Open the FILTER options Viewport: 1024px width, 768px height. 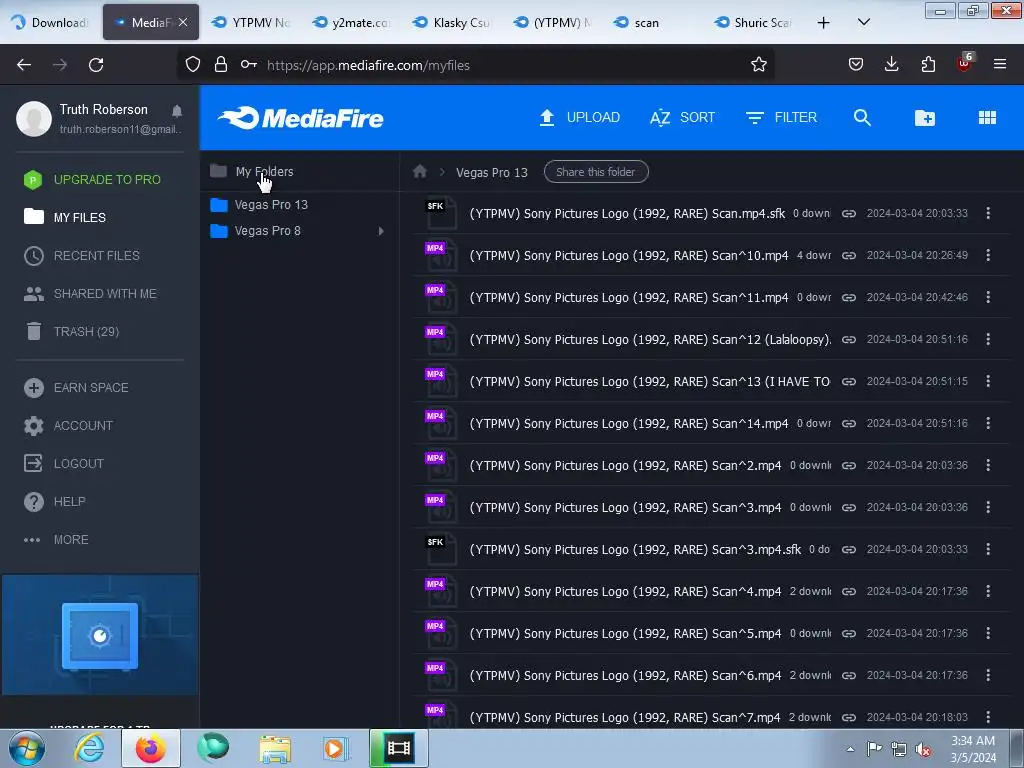pos(781,118)
